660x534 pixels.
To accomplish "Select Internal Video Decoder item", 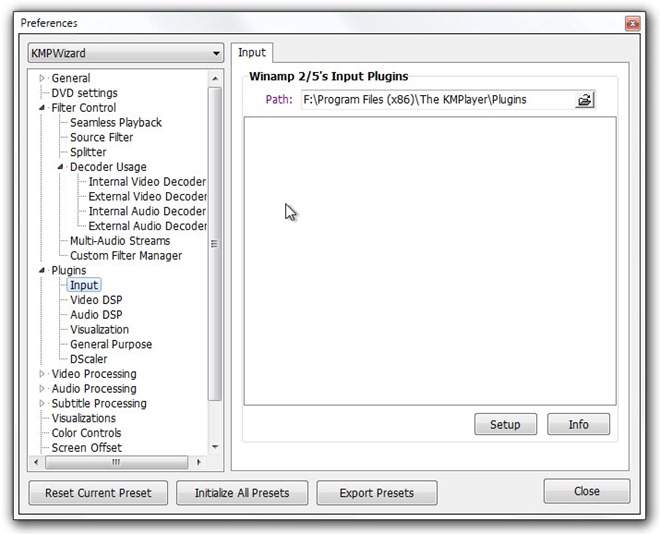I will (147, 182).
